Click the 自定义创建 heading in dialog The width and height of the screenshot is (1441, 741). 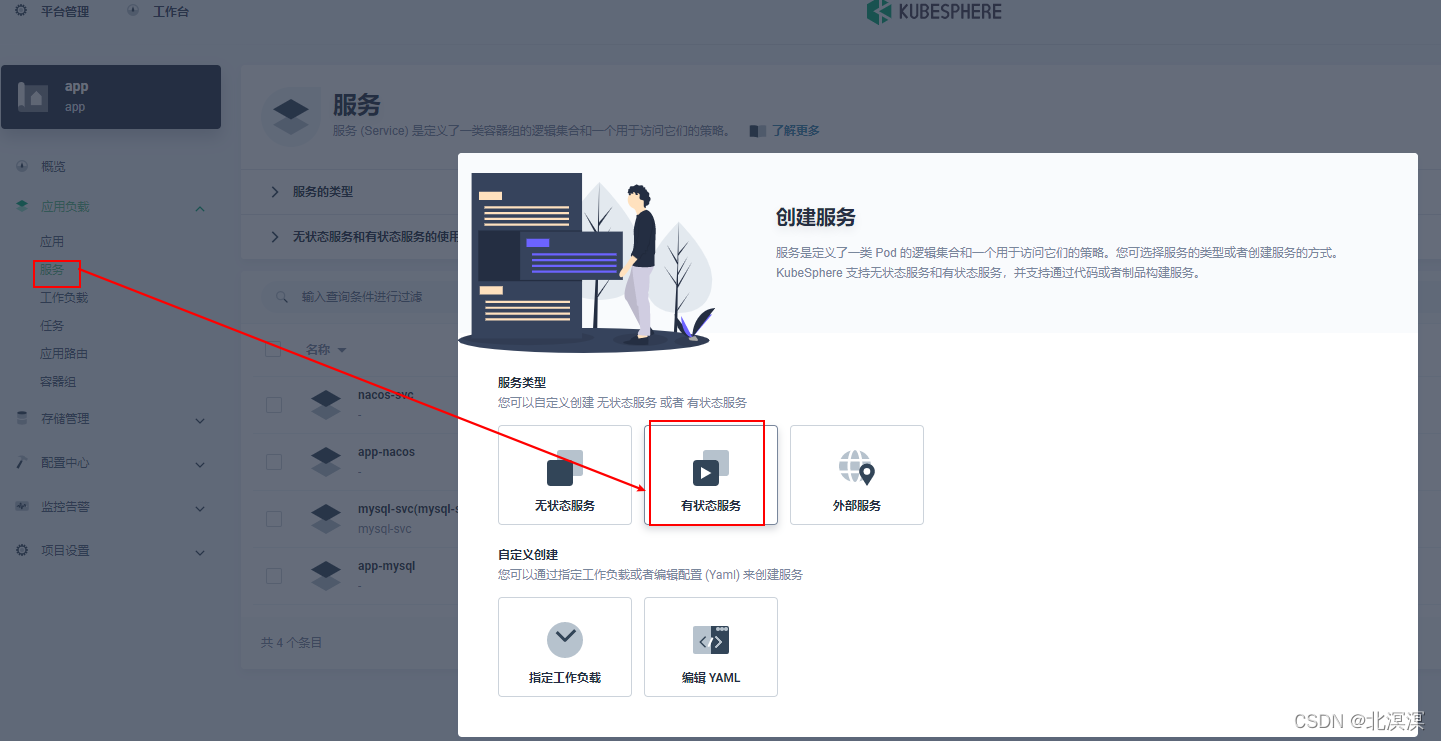(528, 554)
